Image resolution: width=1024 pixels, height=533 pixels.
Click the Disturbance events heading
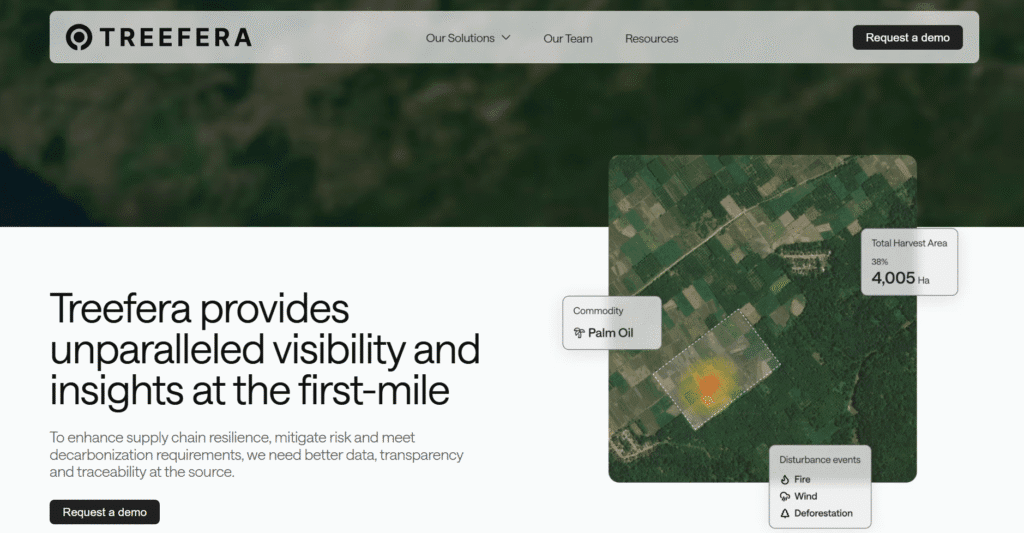[820, 460]
